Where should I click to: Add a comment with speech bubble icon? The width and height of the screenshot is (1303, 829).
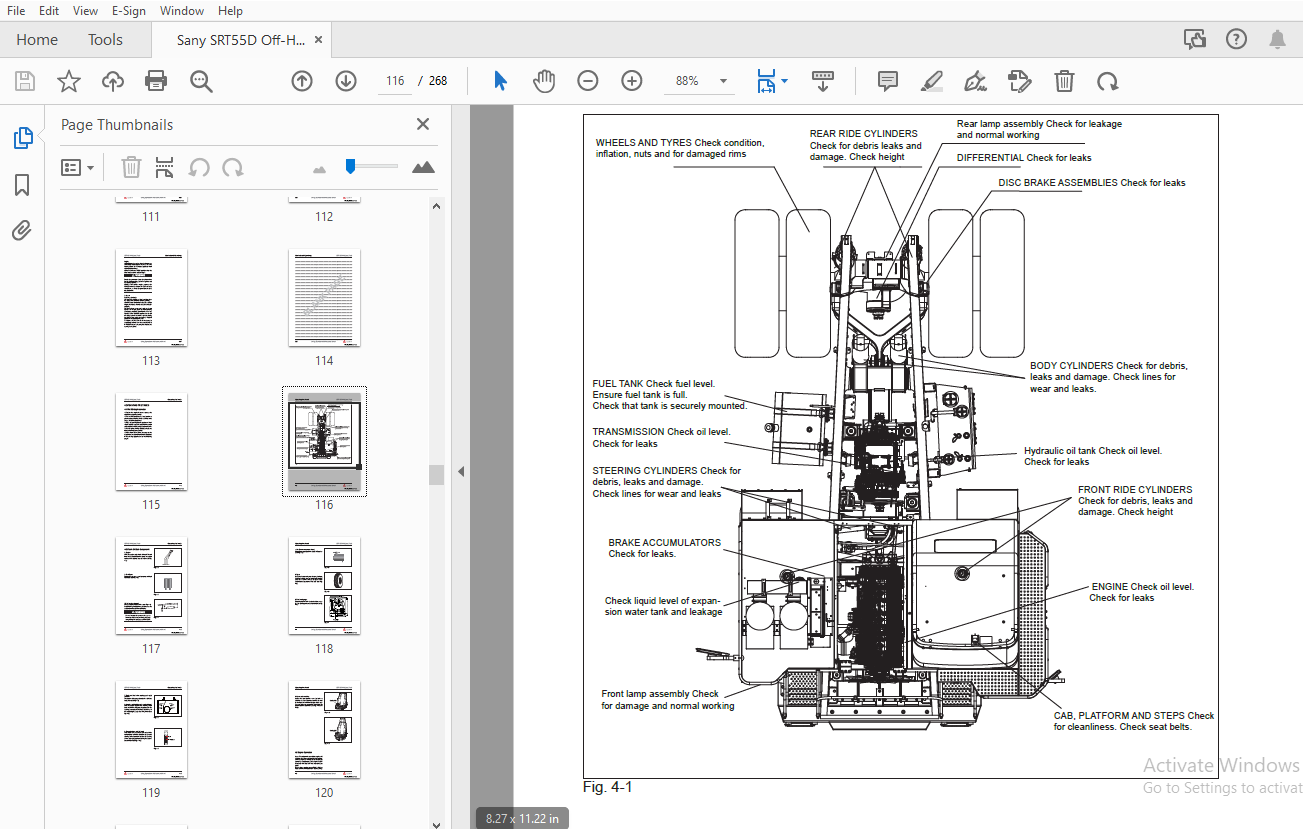(x=888, y=81)
